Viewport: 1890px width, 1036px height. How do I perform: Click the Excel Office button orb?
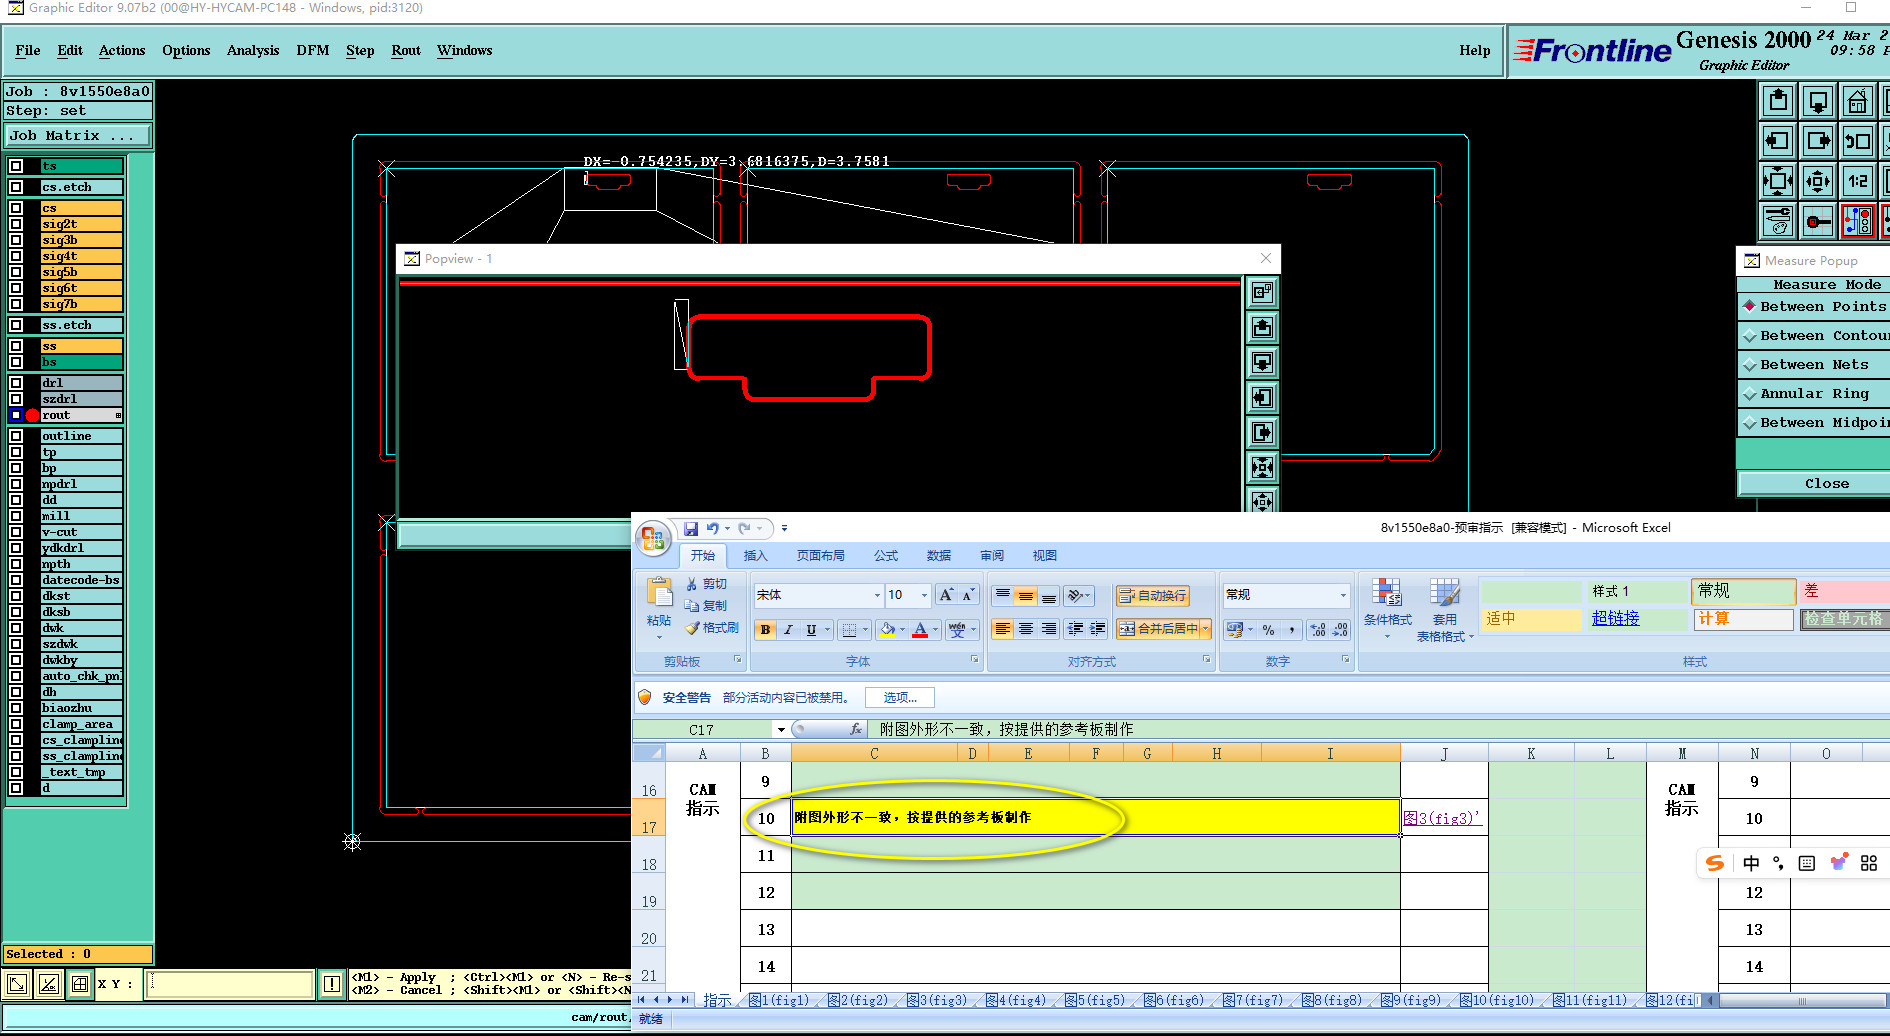point(653,539)
